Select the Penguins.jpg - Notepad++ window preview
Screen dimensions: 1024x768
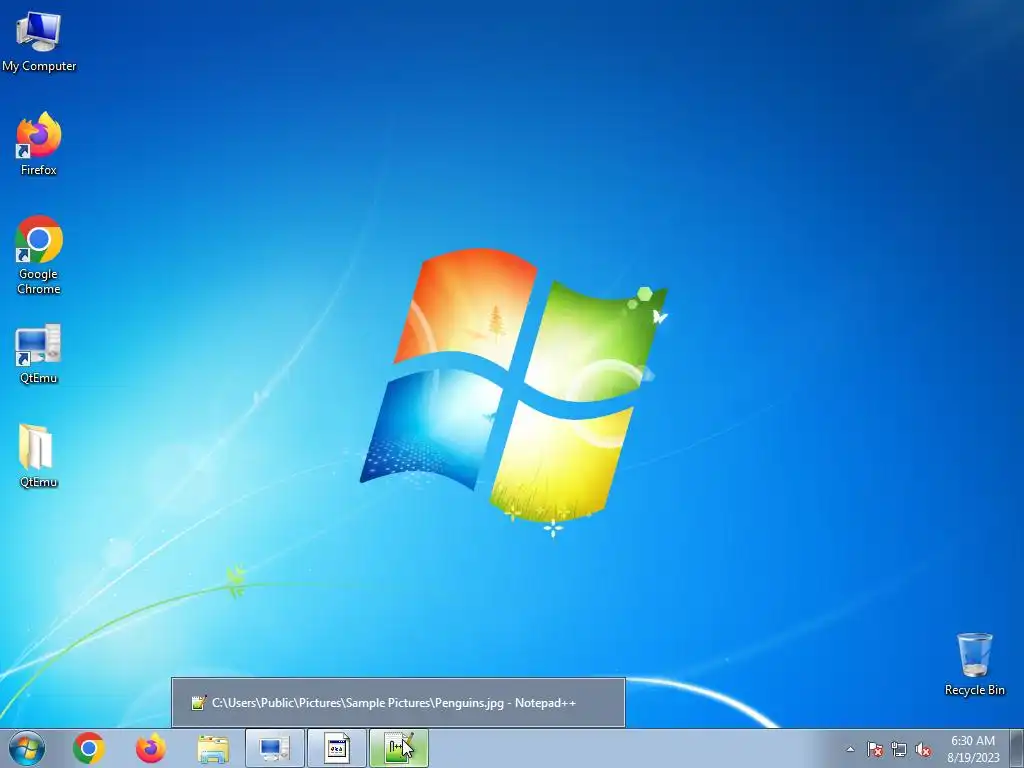(398, 703)
